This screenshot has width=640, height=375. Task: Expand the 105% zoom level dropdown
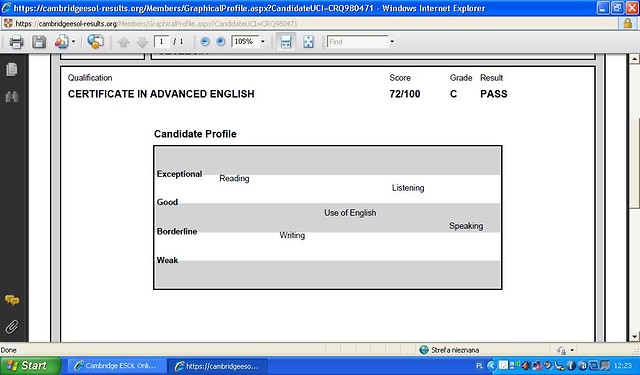[x=263, y=42]
